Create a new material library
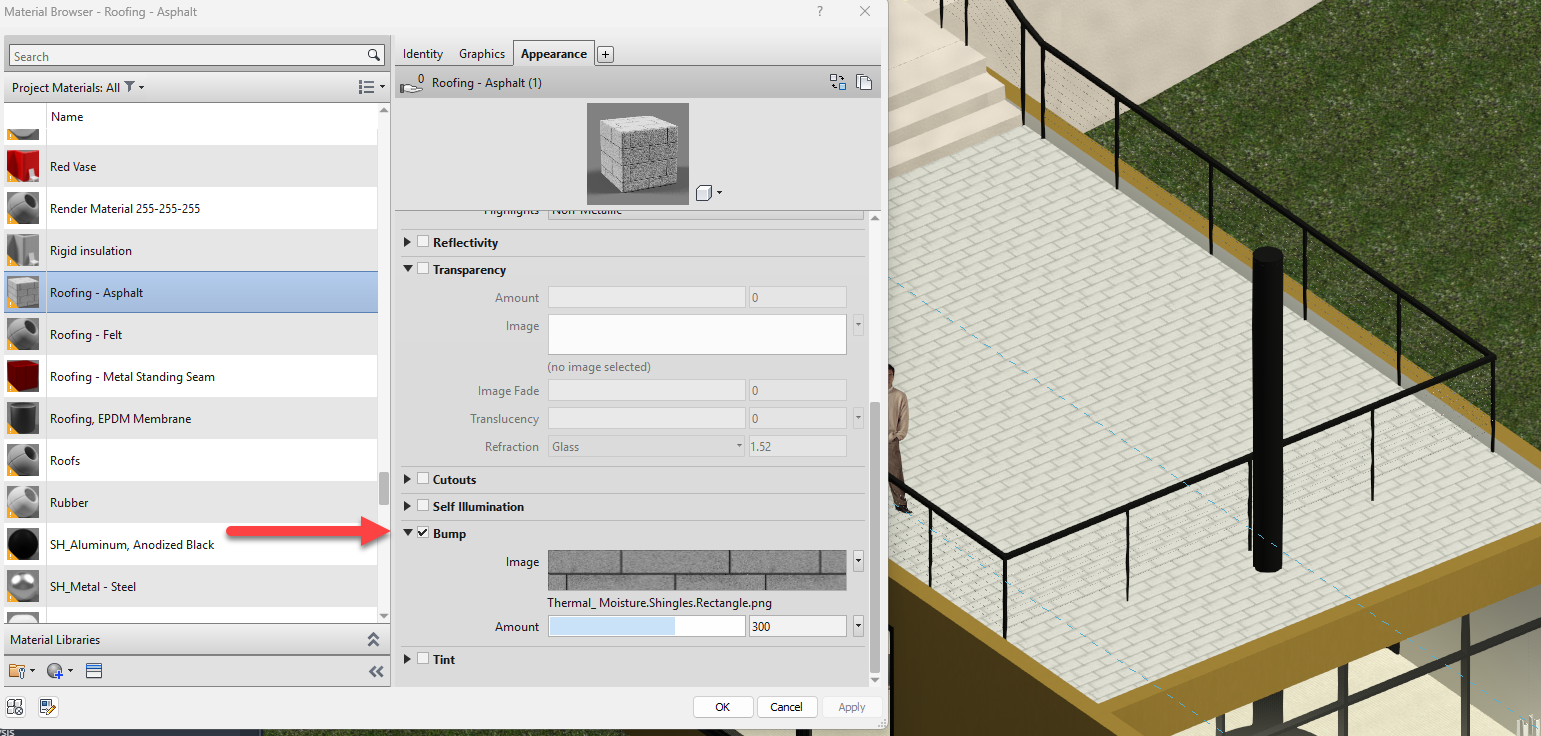This screenshot has height=736, width=1541. (55, 671)
